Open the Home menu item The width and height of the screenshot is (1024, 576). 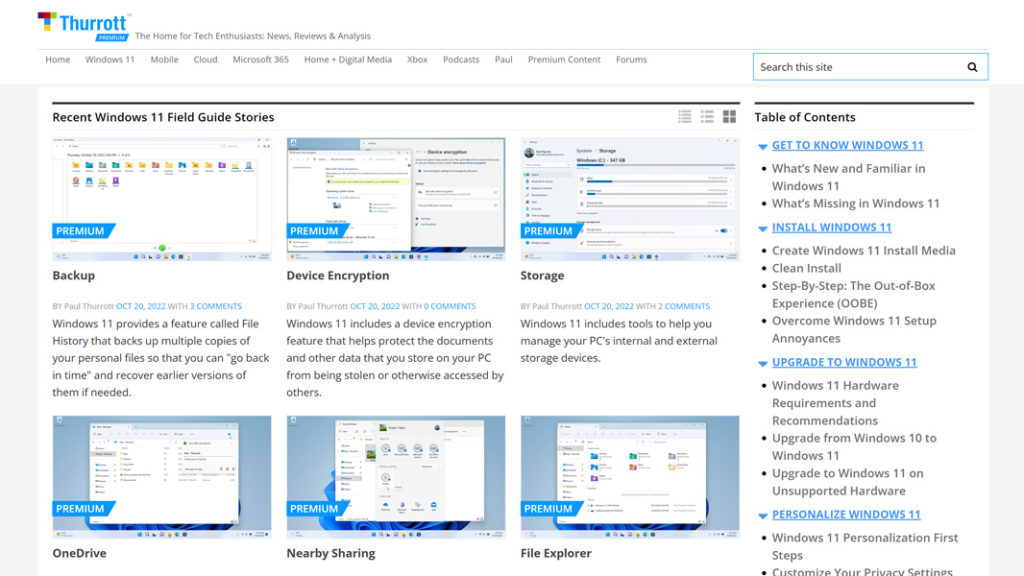pos(57,59)
